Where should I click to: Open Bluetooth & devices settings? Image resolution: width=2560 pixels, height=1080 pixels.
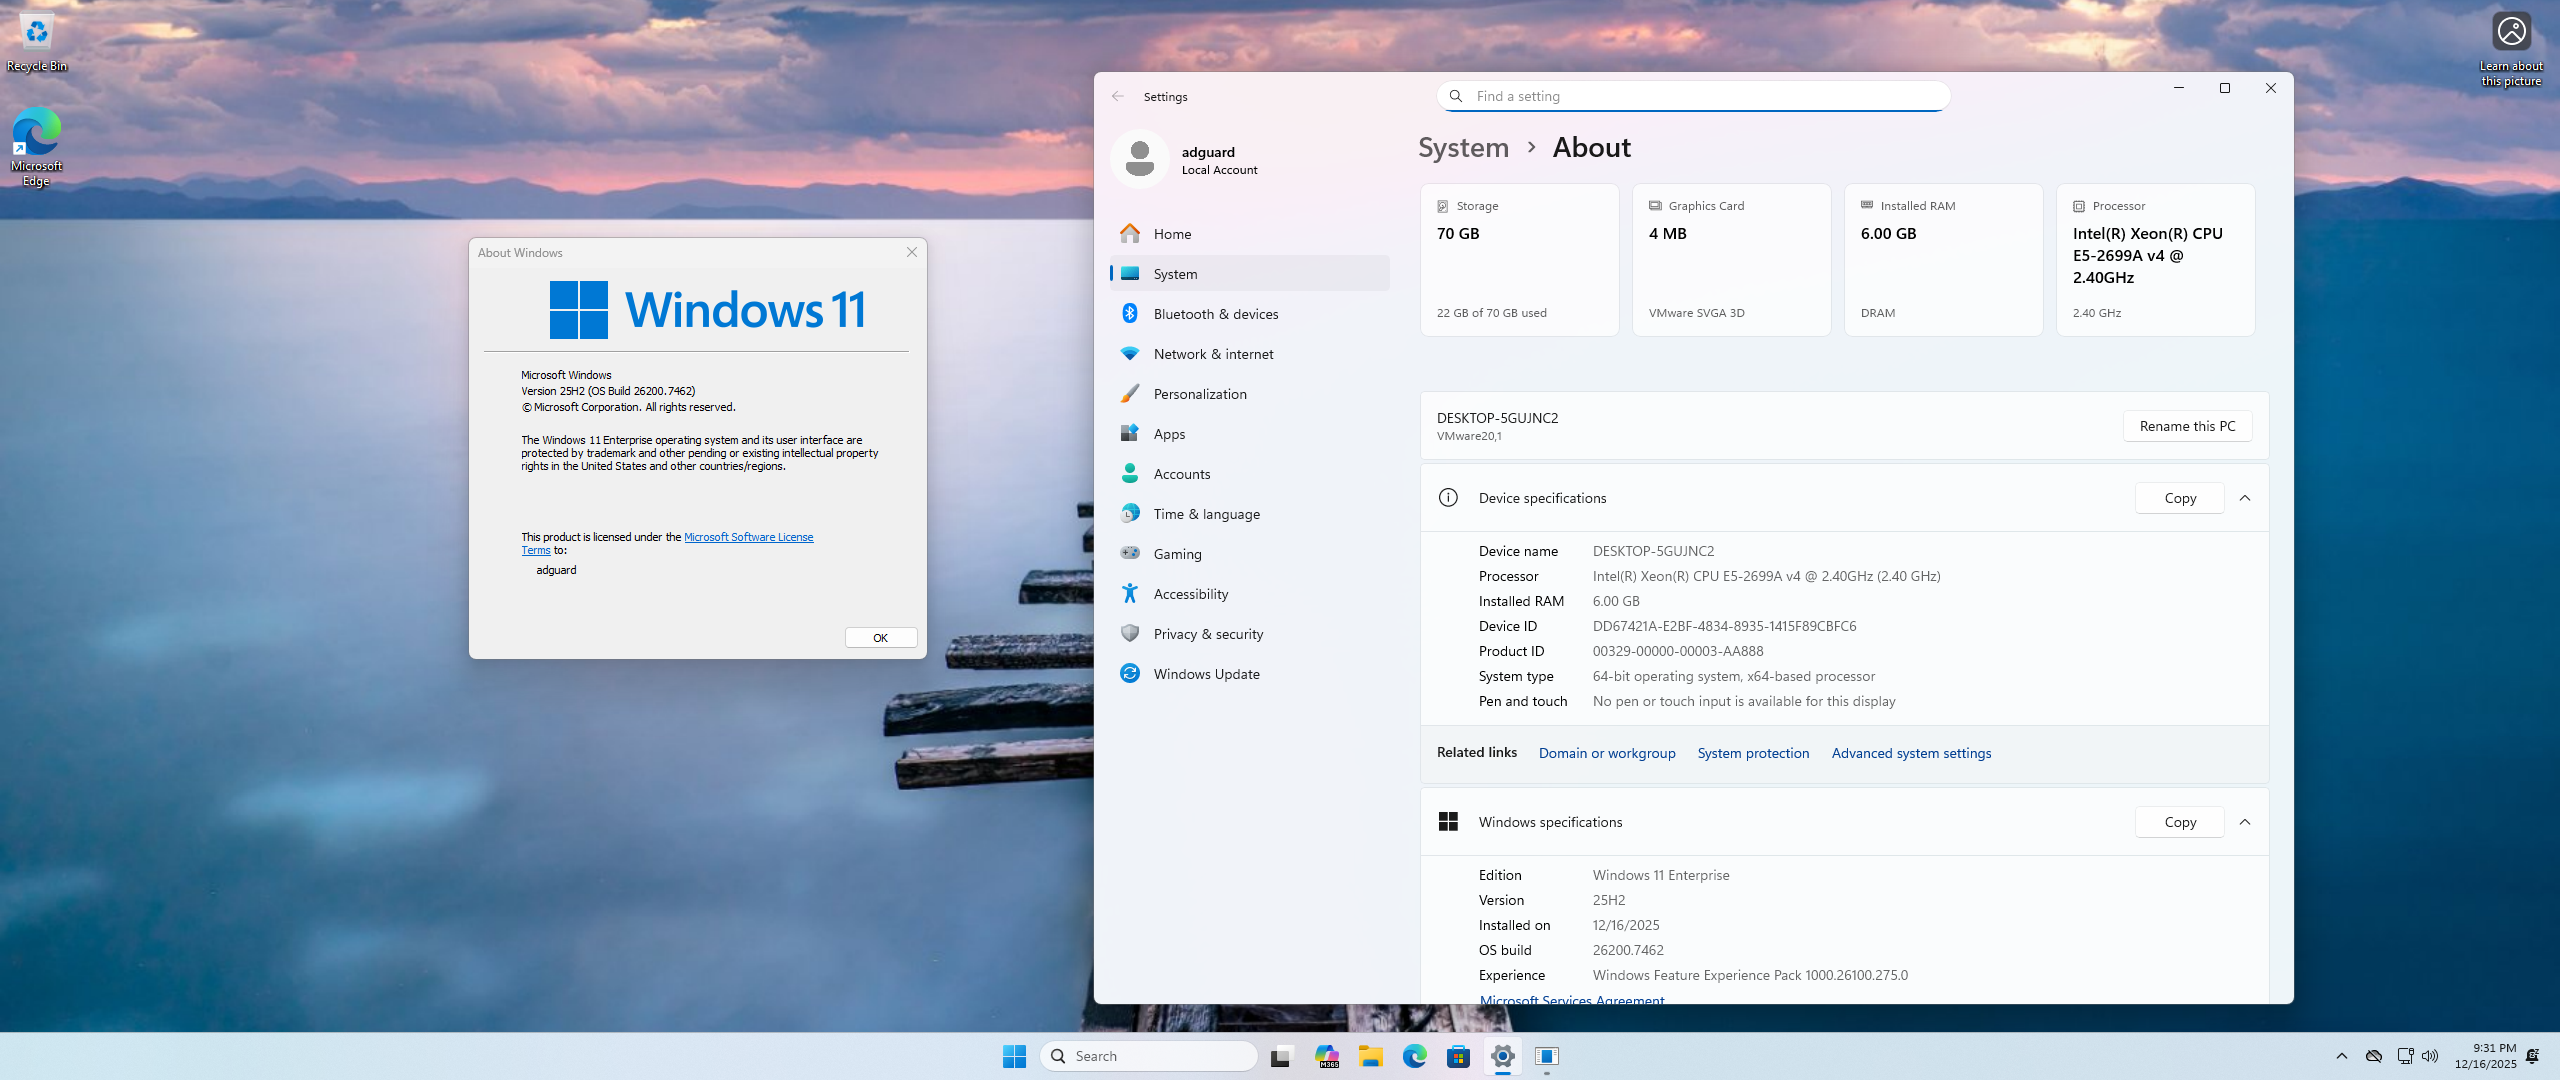tap(1215, 314)
